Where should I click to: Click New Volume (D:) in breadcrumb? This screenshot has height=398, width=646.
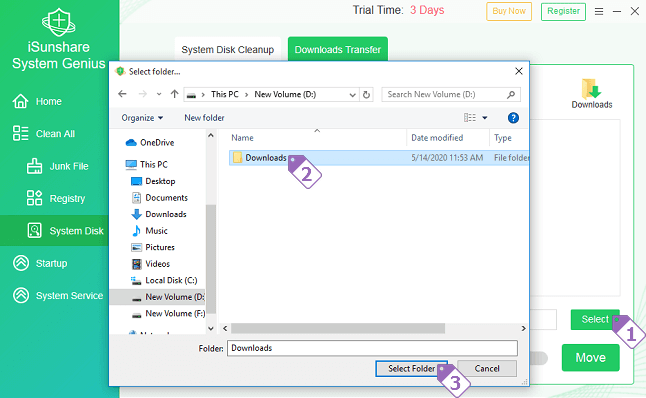[x=285, y=94]
